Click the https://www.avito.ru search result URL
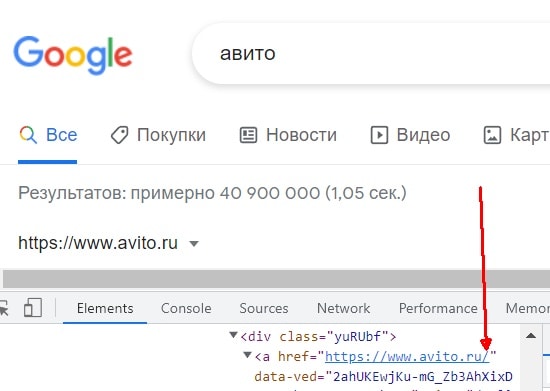550x391 pixels. coord(98,243)
